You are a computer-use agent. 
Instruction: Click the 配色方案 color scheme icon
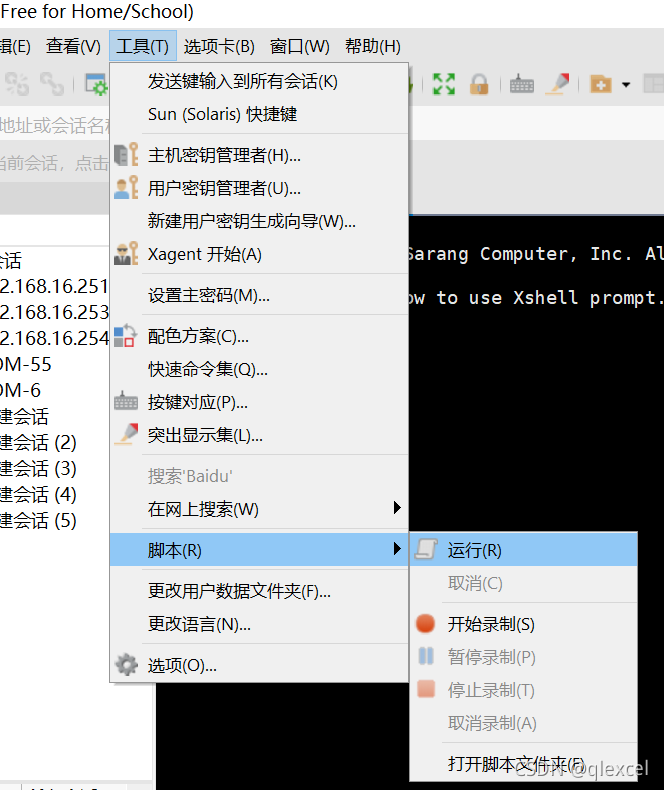pyautogui.click(x=125, y=336)
